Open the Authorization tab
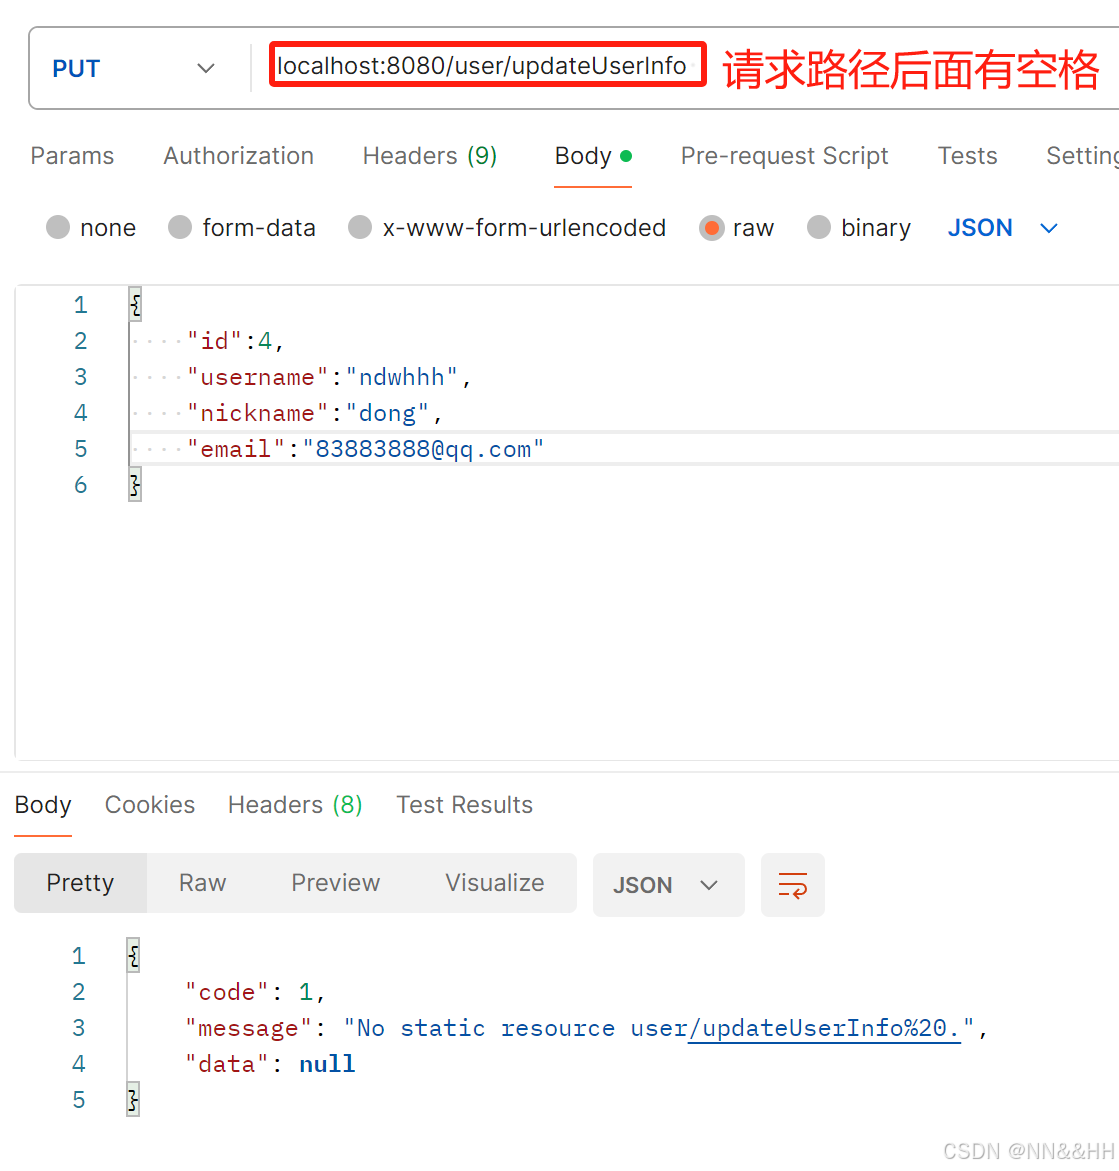The width and height of the screenshot is (1119, 1171). (x=238, y=155)
